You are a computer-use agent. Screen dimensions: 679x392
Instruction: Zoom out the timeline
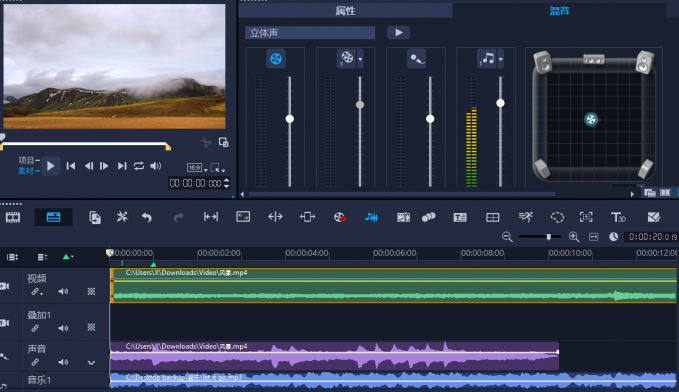(507, 236)
